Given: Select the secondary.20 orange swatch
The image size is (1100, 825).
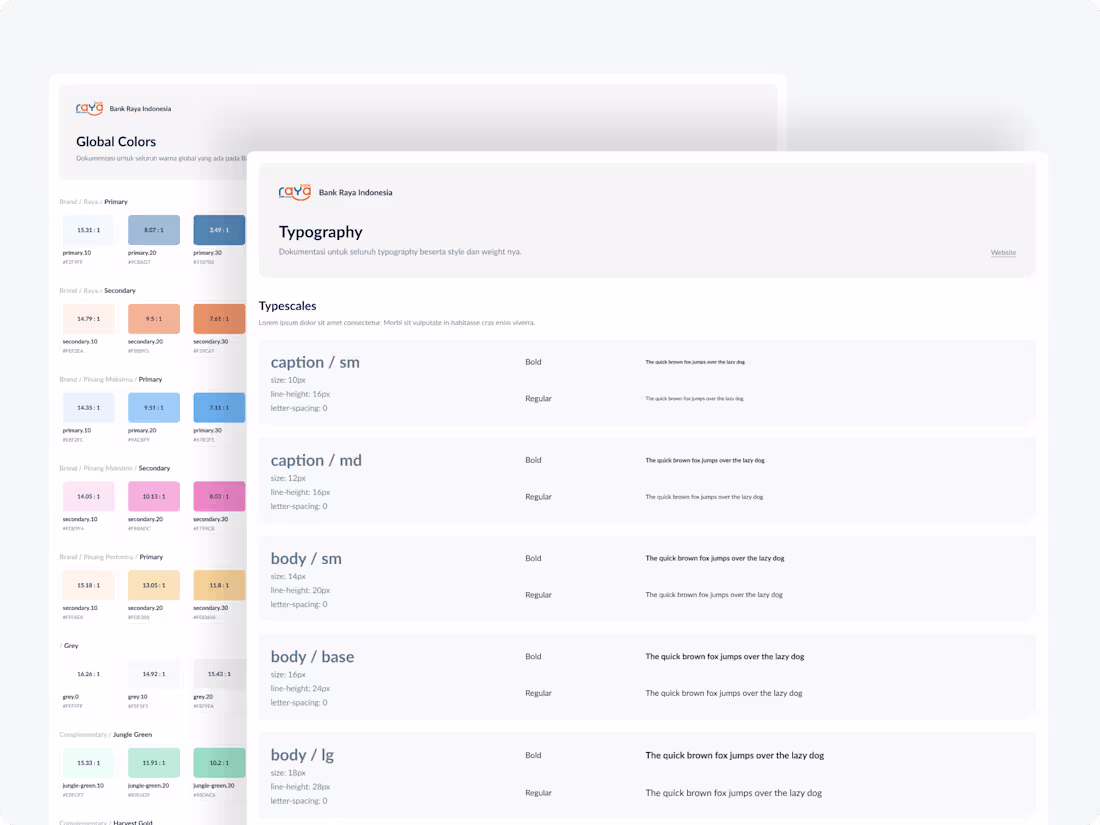Looking at the screenshot, I should [153, 318].
